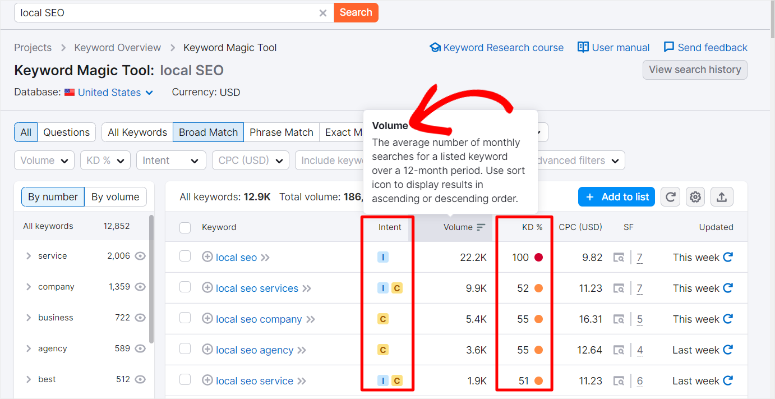Screen dimensions: 775x399
Task: Expand the business keyword group
Action: point(28,317)
